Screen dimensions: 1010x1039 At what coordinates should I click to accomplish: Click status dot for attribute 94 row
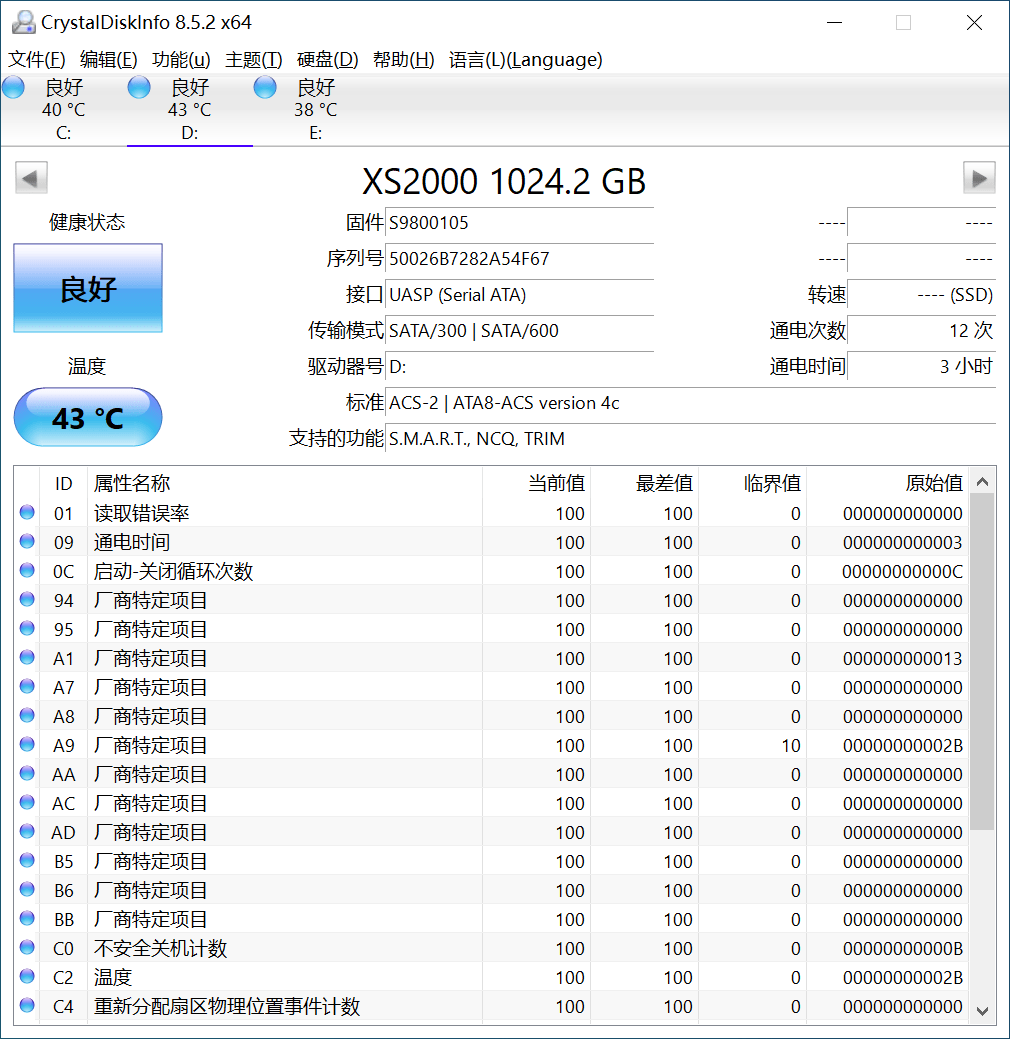tap(27, 599)
